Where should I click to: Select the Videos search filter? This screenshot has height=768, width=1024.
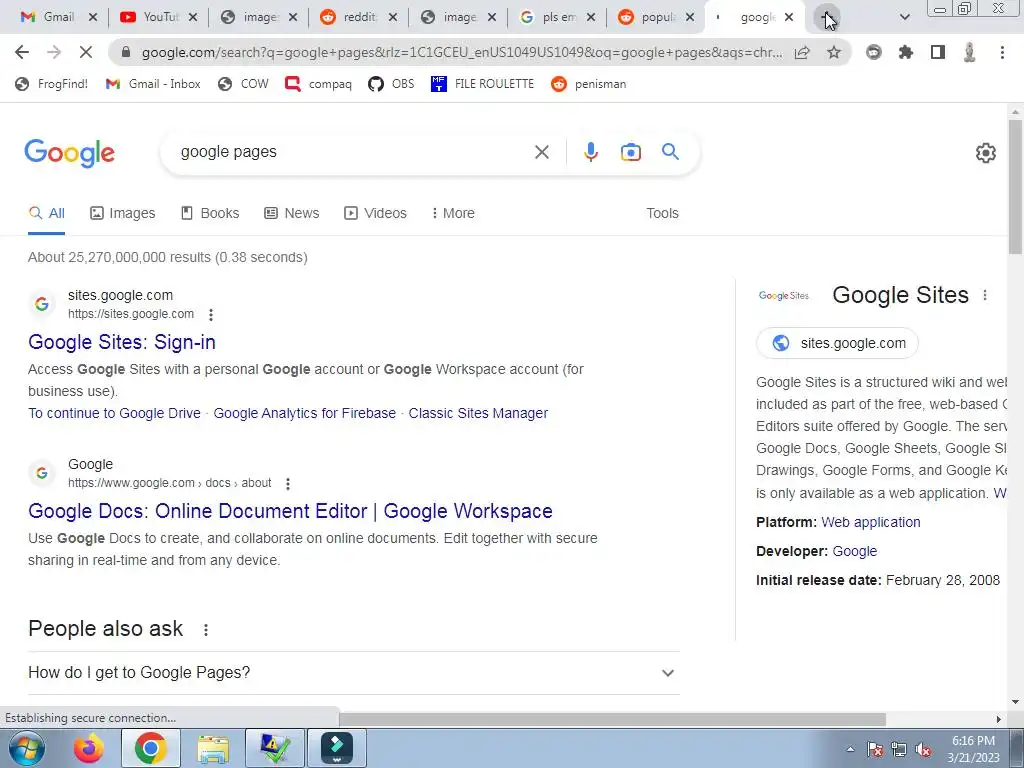[x=376, y=213]
